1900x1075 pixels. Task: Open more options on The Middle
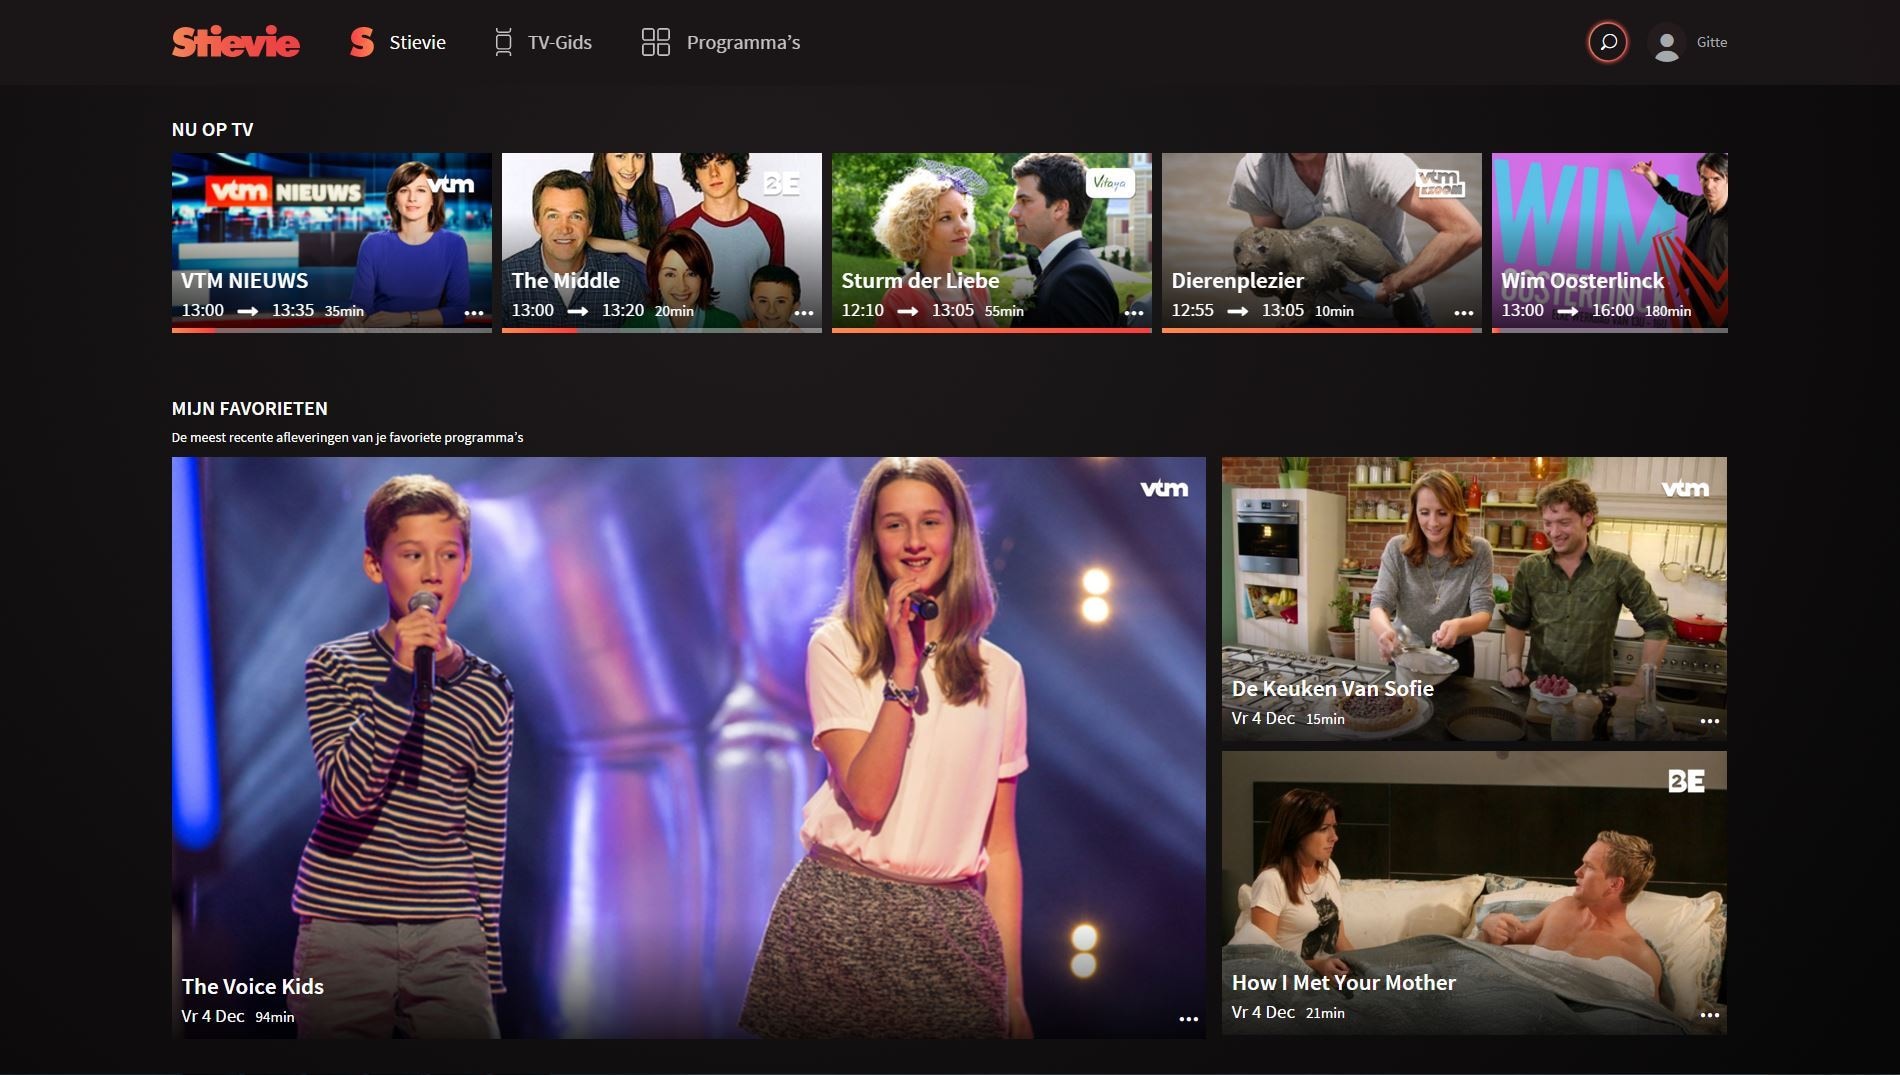(x=804, y=313)
